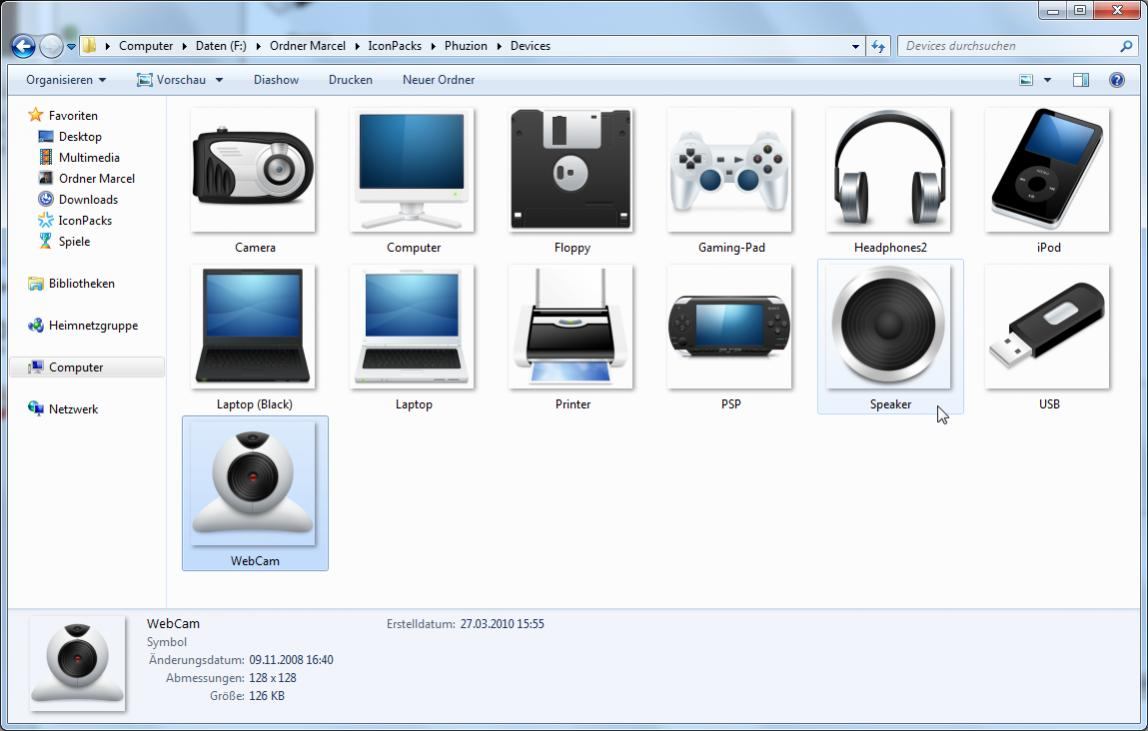
Task: Start the Diashow slideshow
Action: tap(276, 80)
